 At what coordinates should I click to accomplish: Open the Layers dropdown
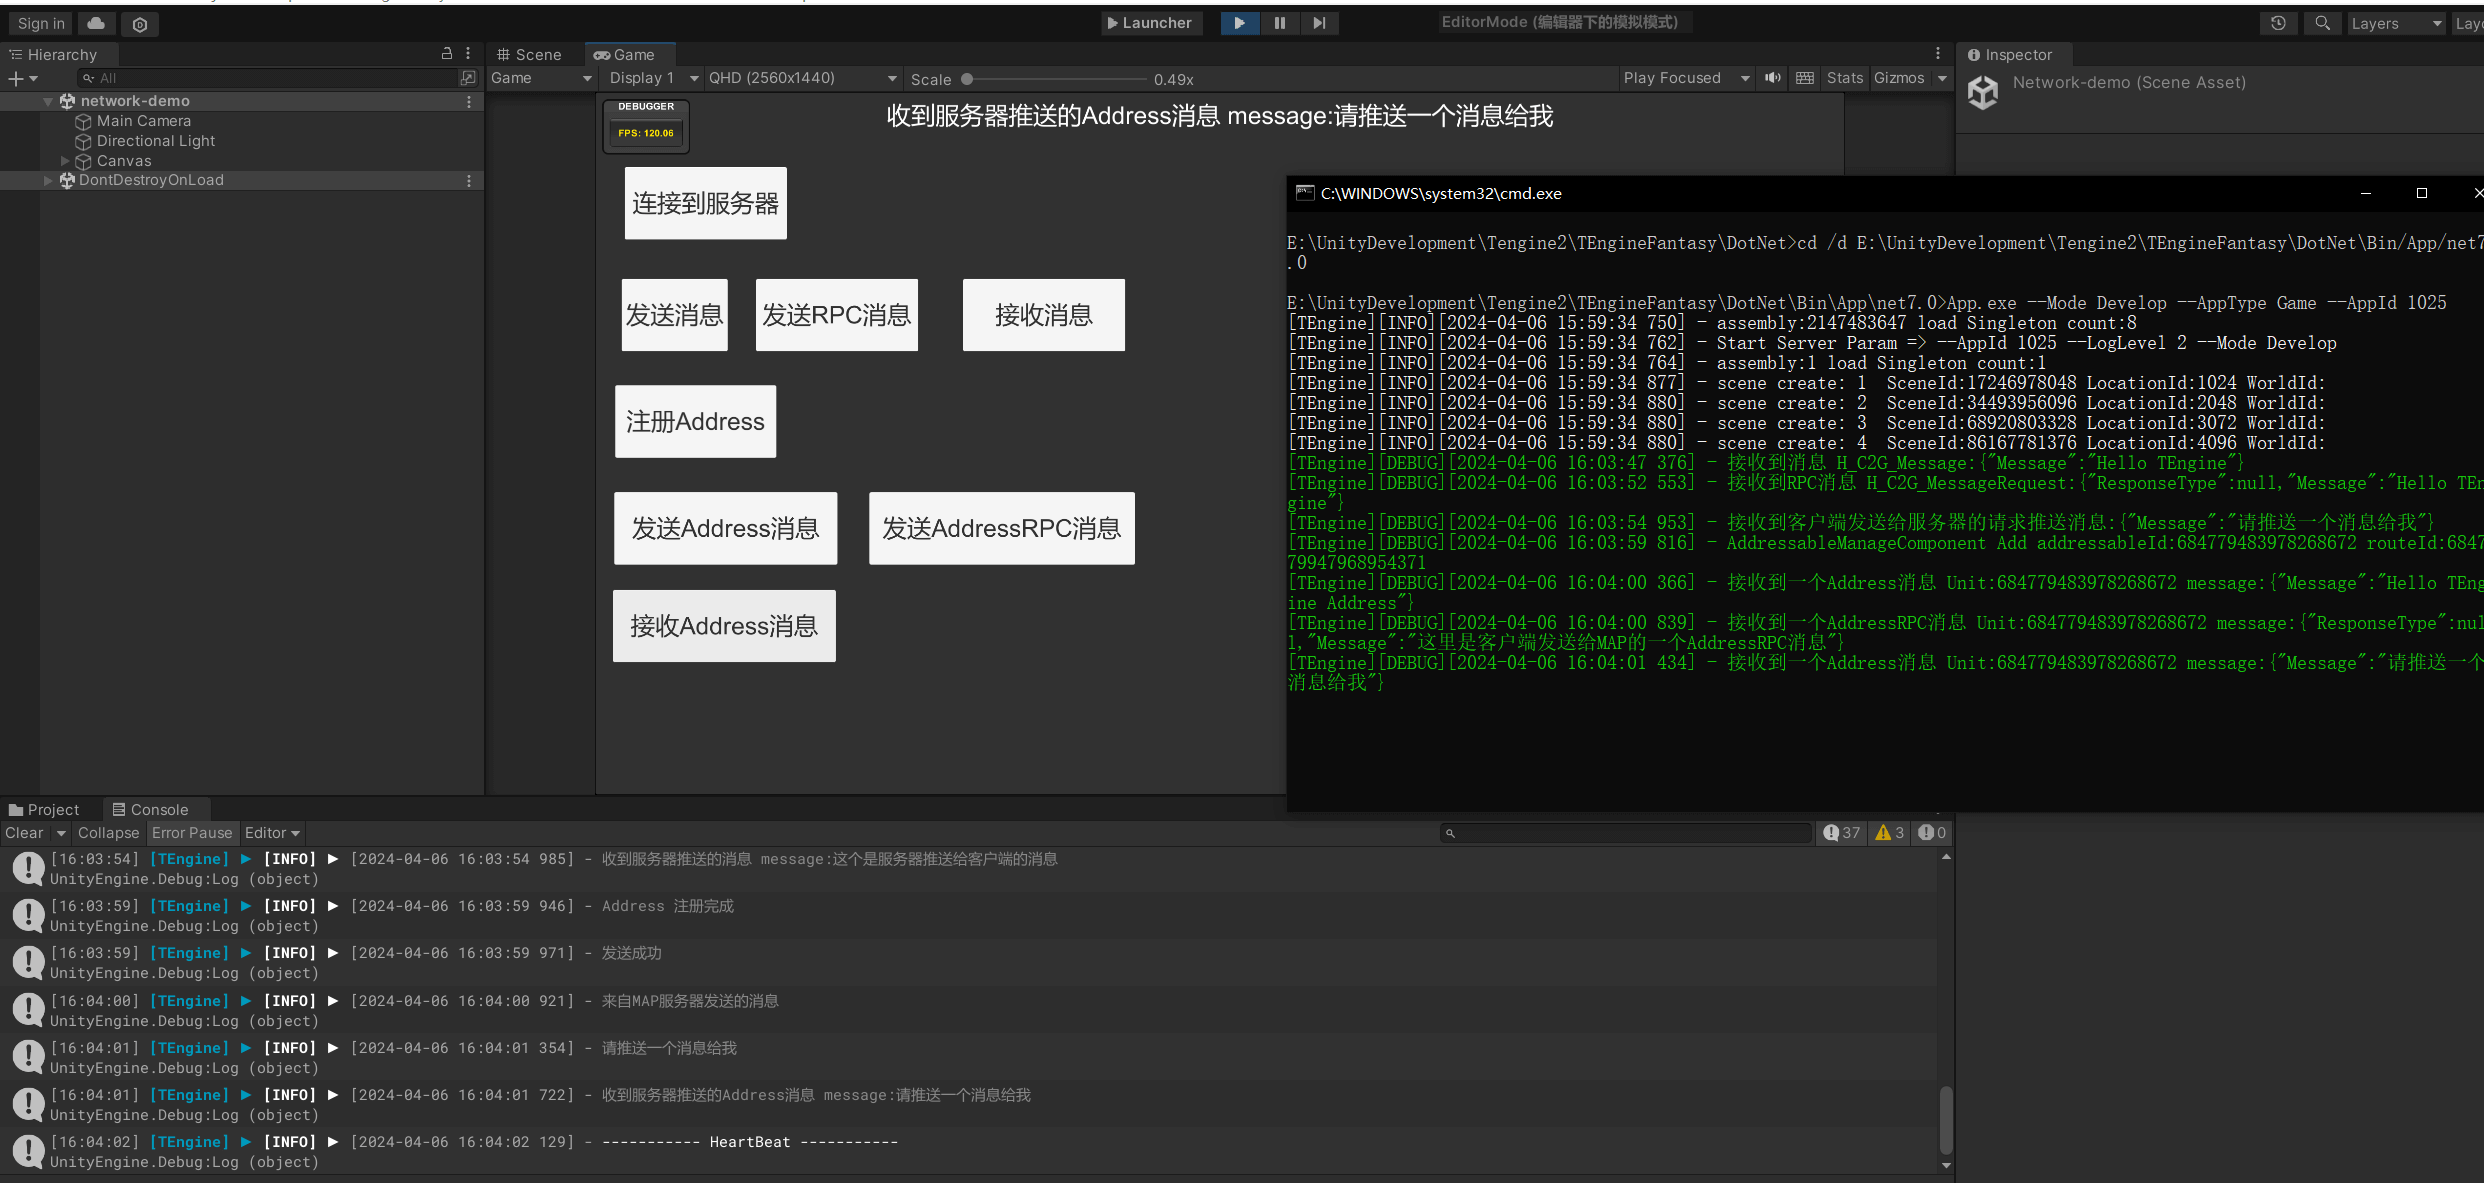[2396, 24]
